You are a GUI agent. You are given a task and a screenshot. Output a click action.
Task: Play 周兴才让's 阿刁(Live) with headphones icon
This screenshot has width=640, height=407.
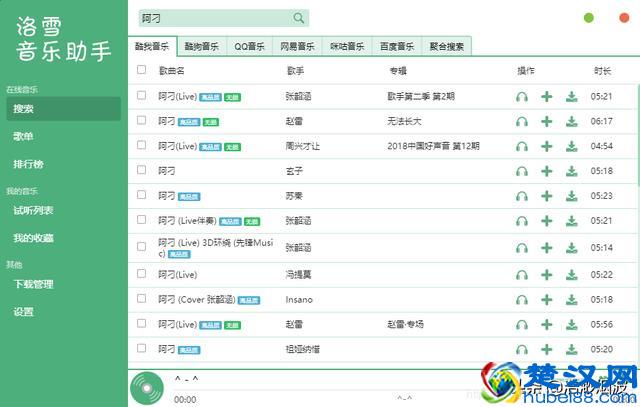522,147
